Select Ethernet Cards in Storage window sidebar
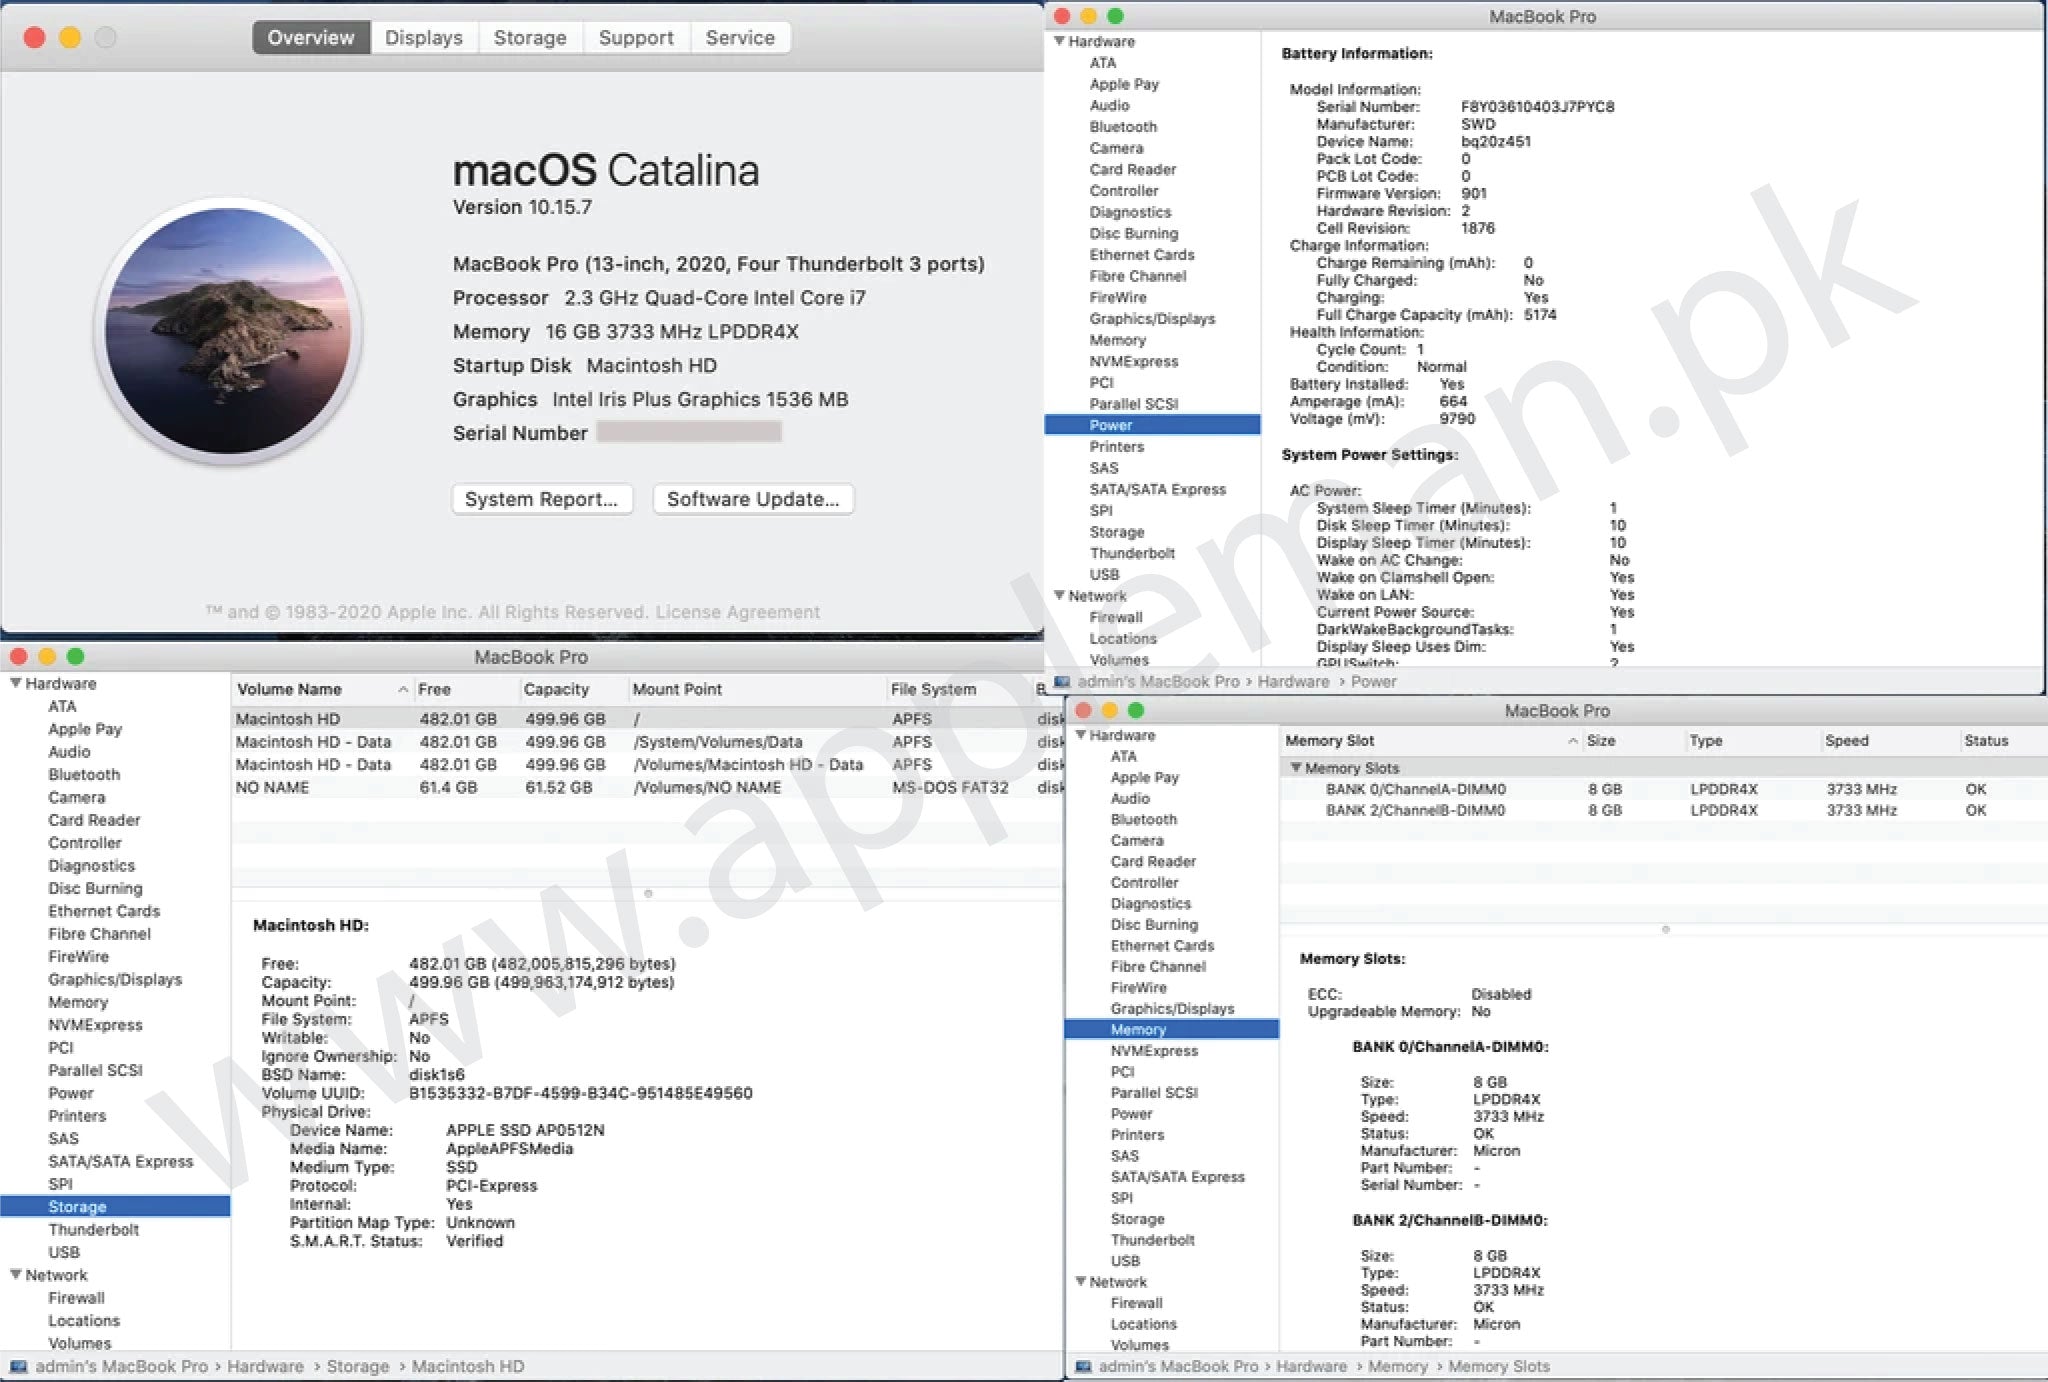Viewport: 2048px width, 1382px height. pos(104,911)
